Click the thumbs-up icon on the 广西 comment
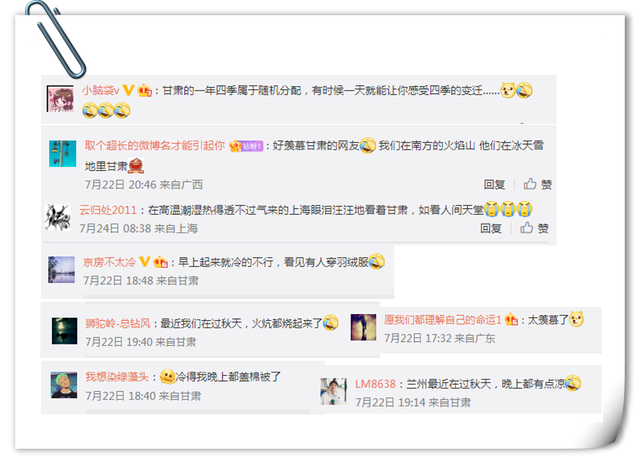This screenshot has width=640, height=464. (530, 184)
